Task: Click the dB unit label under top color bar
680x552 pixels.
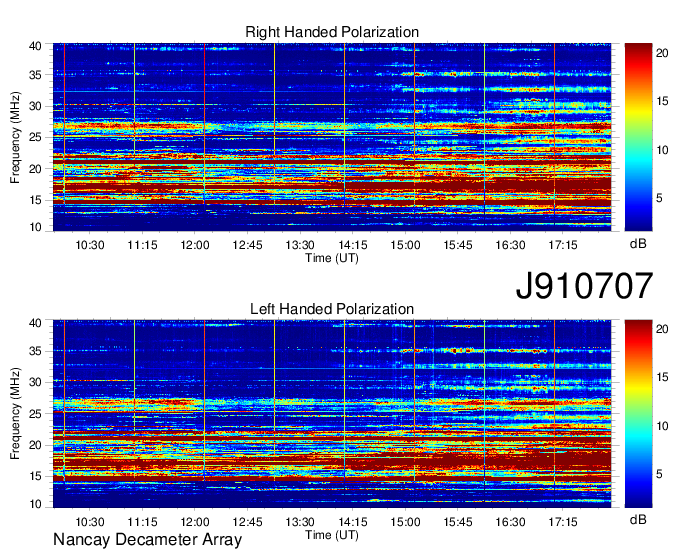Action: 638,244
